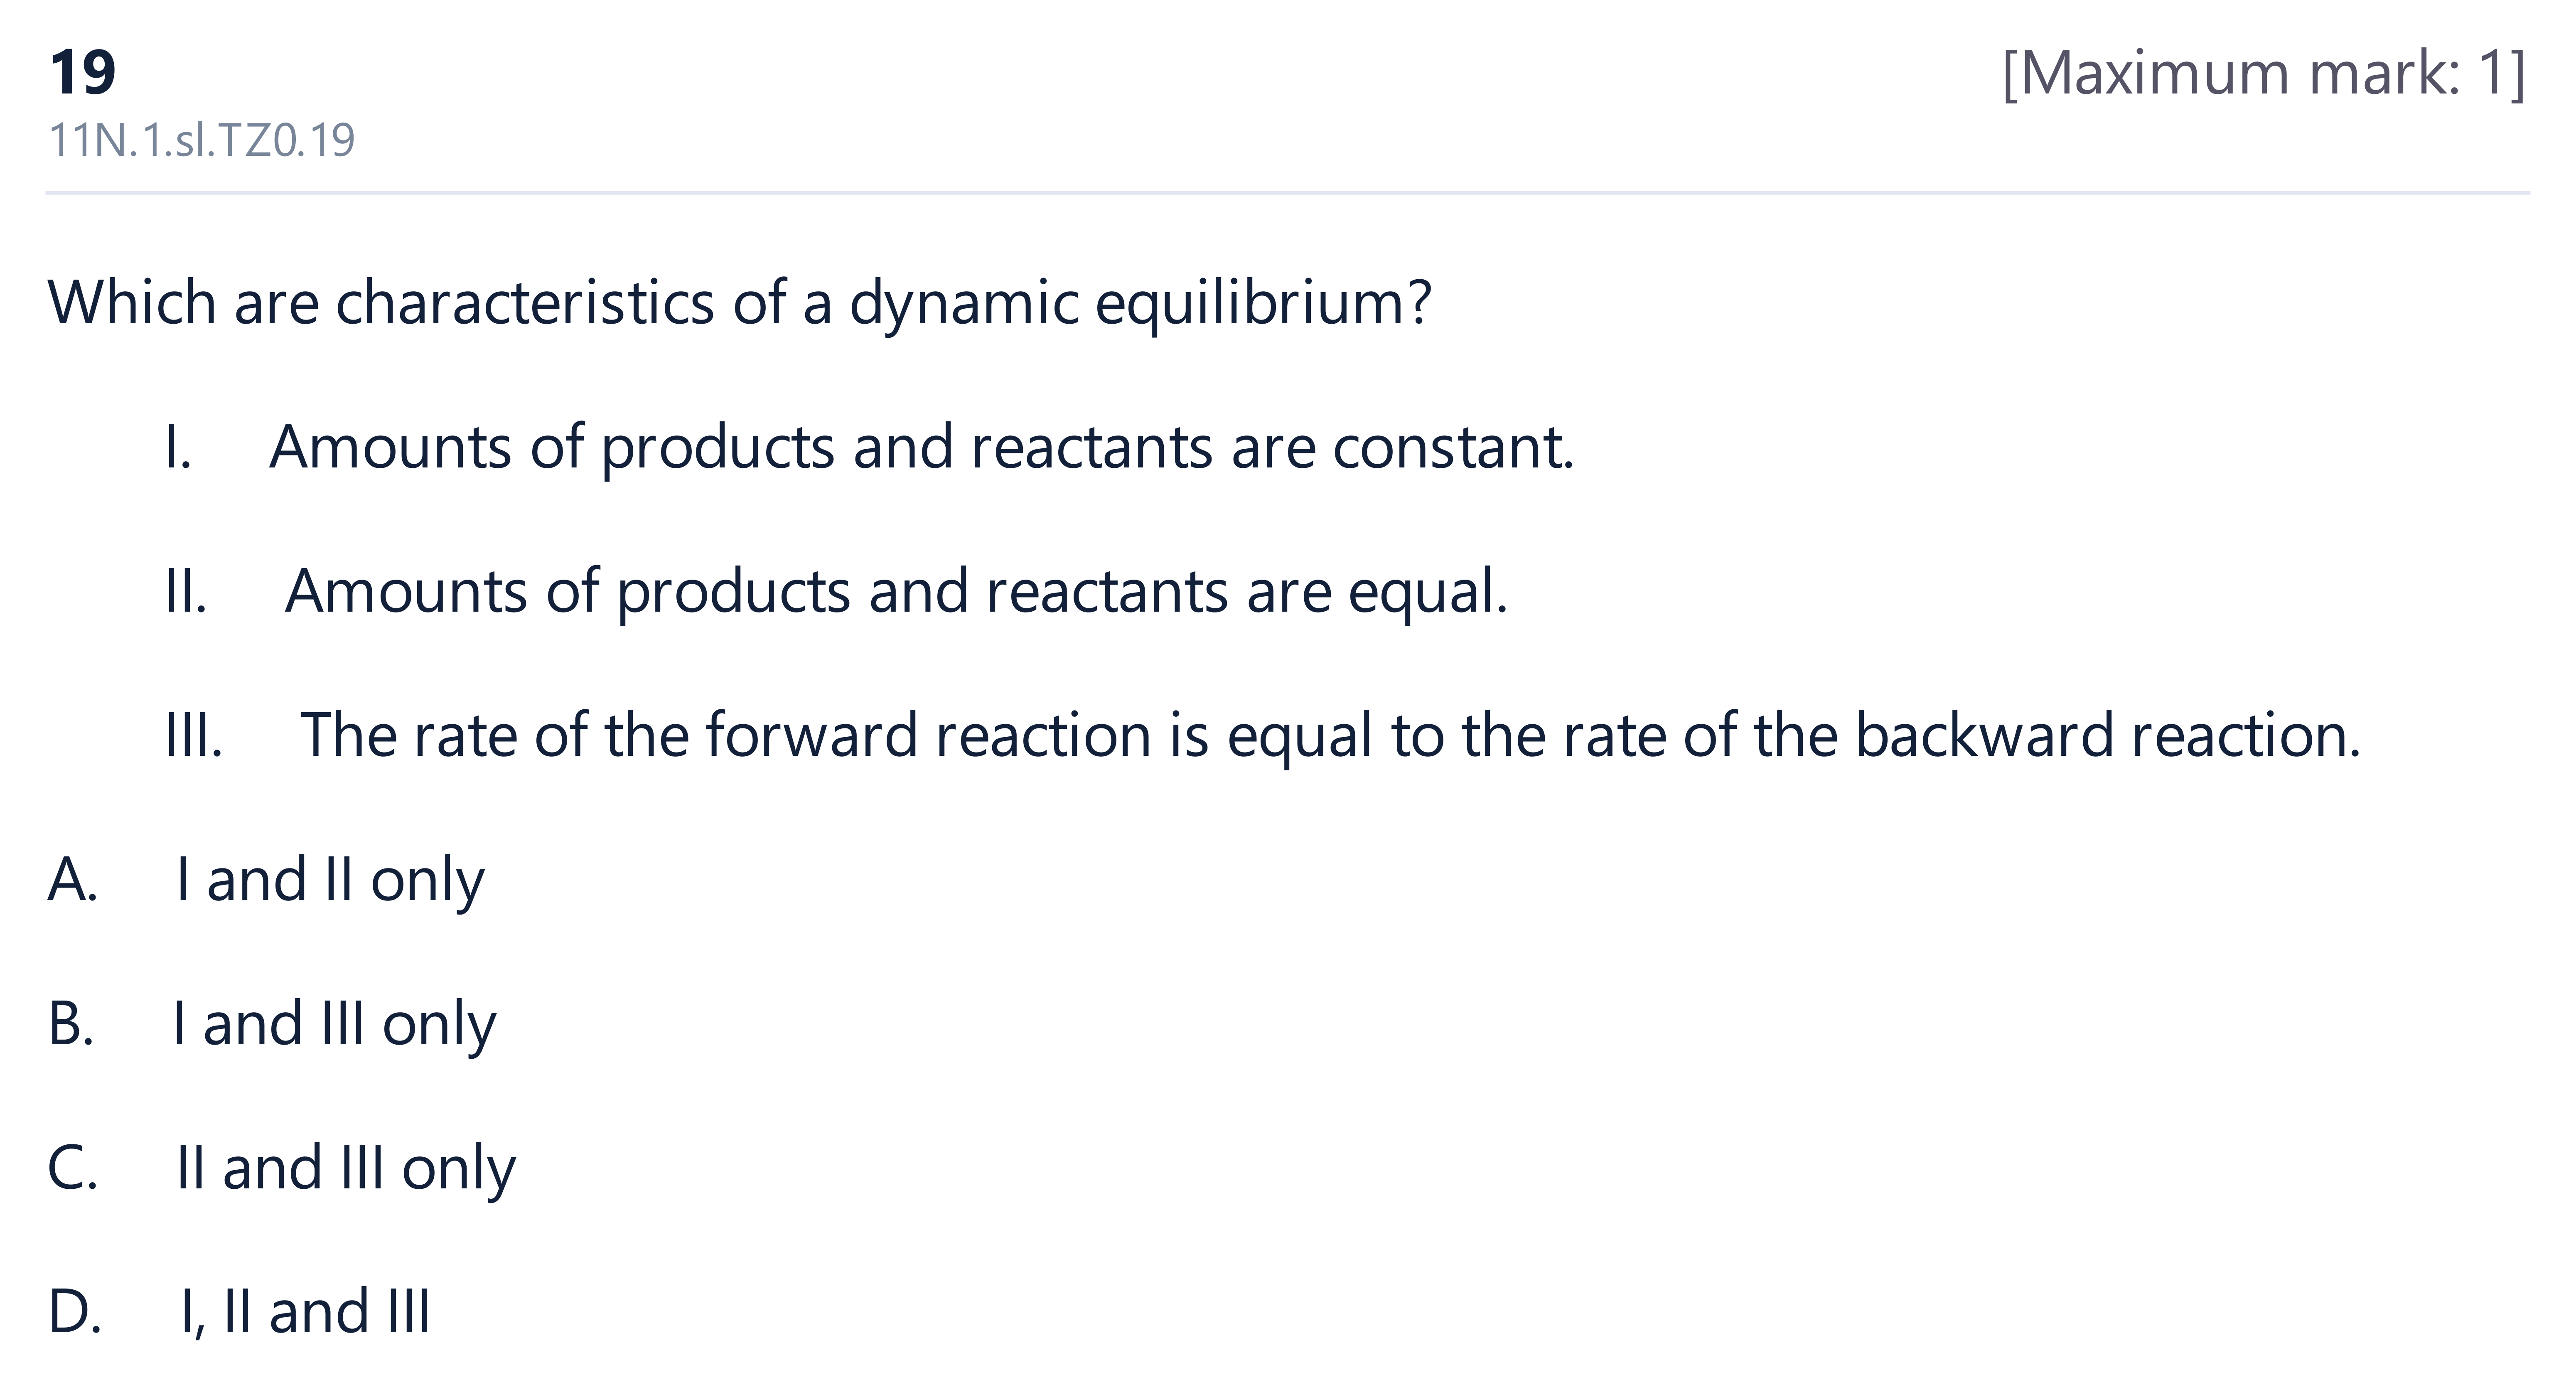The image size is (2576, 1392).
Task: Click the Roman numeral I. marker
Action: click(x=178, y=448)
